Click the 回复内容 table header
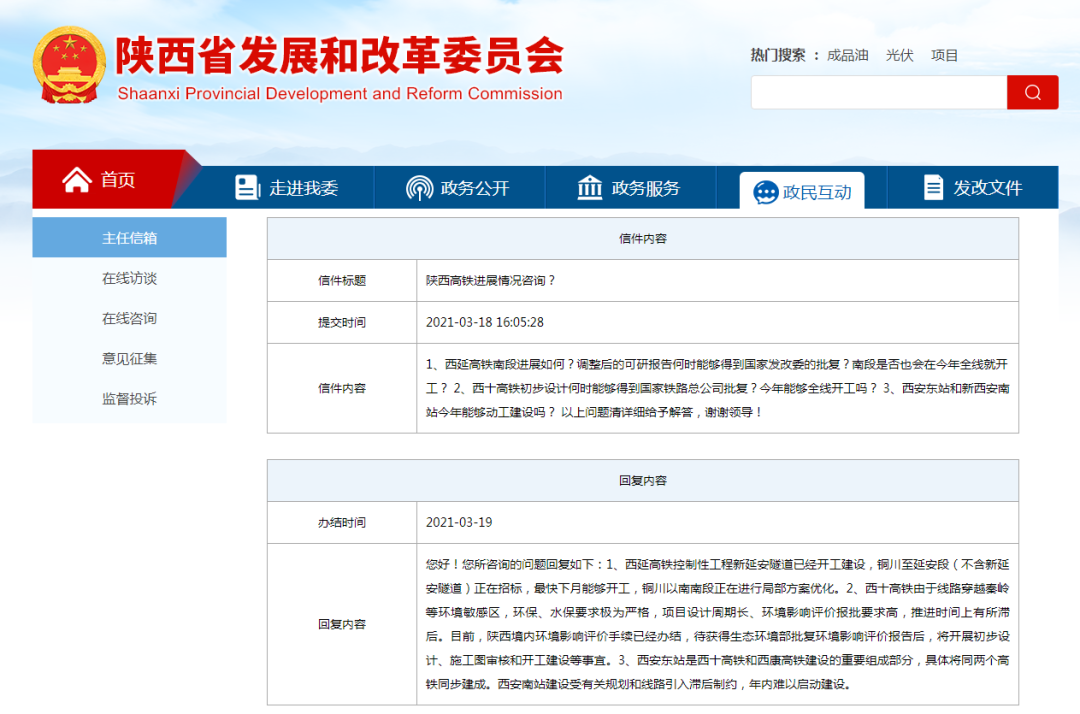1080x714 pixels. click(x=643, y=481)
